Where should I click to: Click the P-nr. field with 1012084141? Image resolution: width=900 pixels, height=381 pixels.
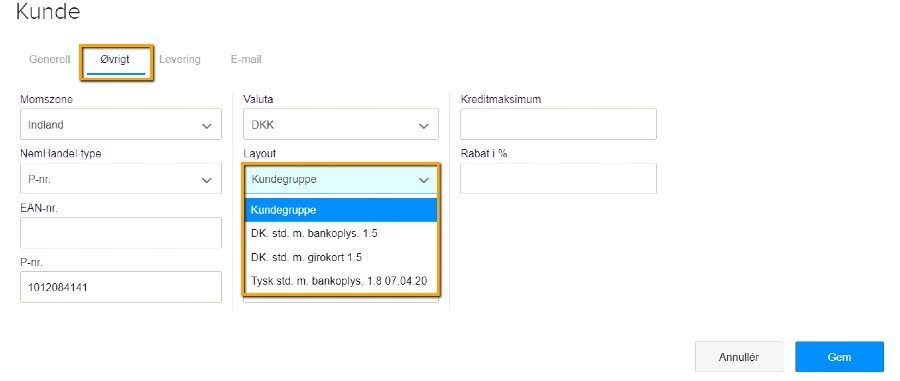coord(121,287)
